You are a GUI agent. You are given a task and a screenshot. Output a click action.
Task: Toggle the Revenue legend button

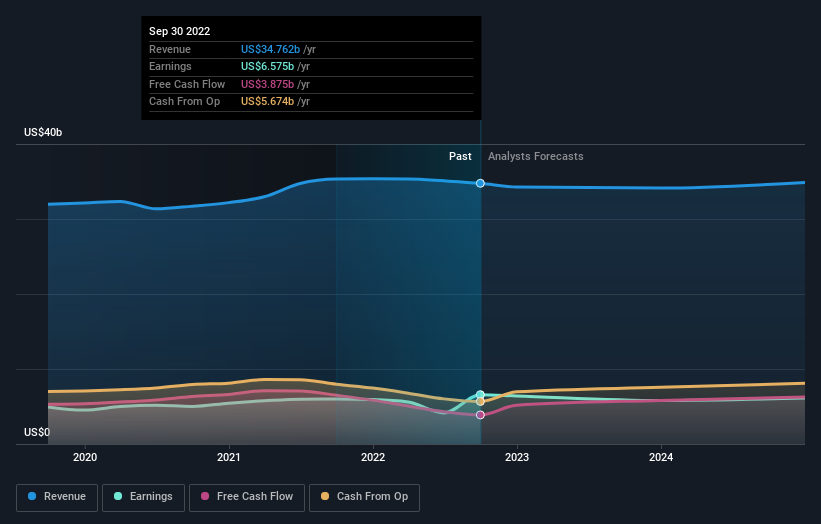click(57, 497)
